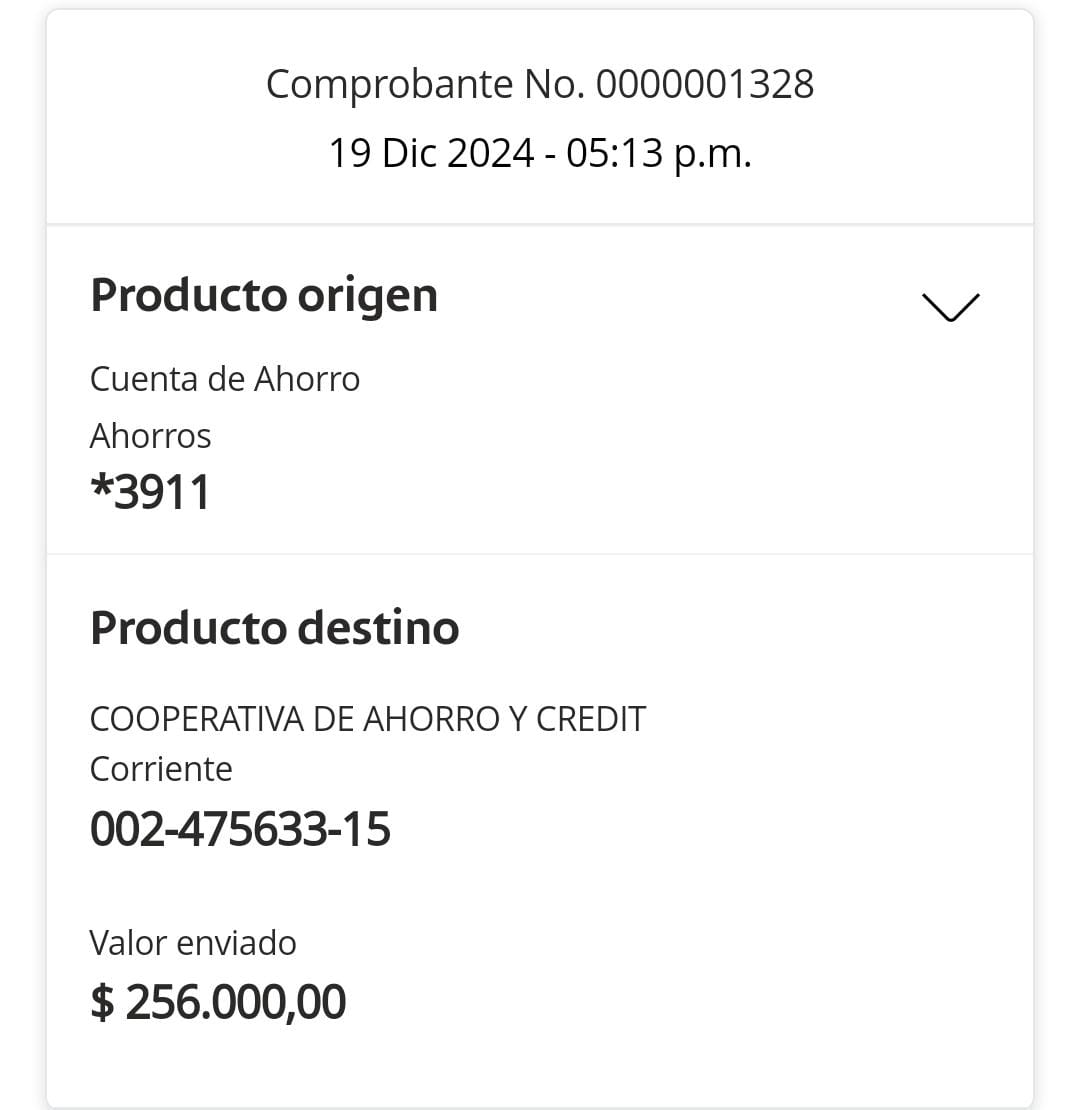This screenshot has width=1080, height=1110.
Task: Select the Ahorros account type label
Action: (151, 436)
